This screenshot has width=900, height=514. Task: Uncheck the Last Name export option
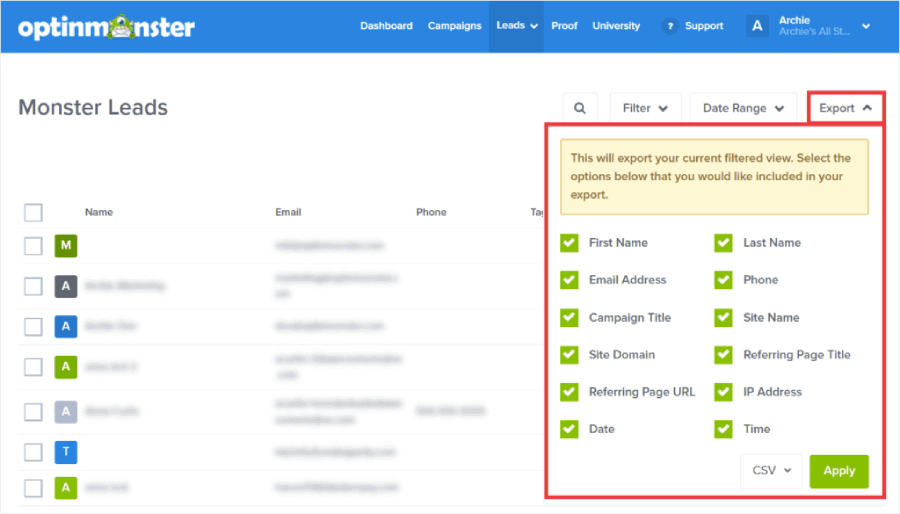723,243
